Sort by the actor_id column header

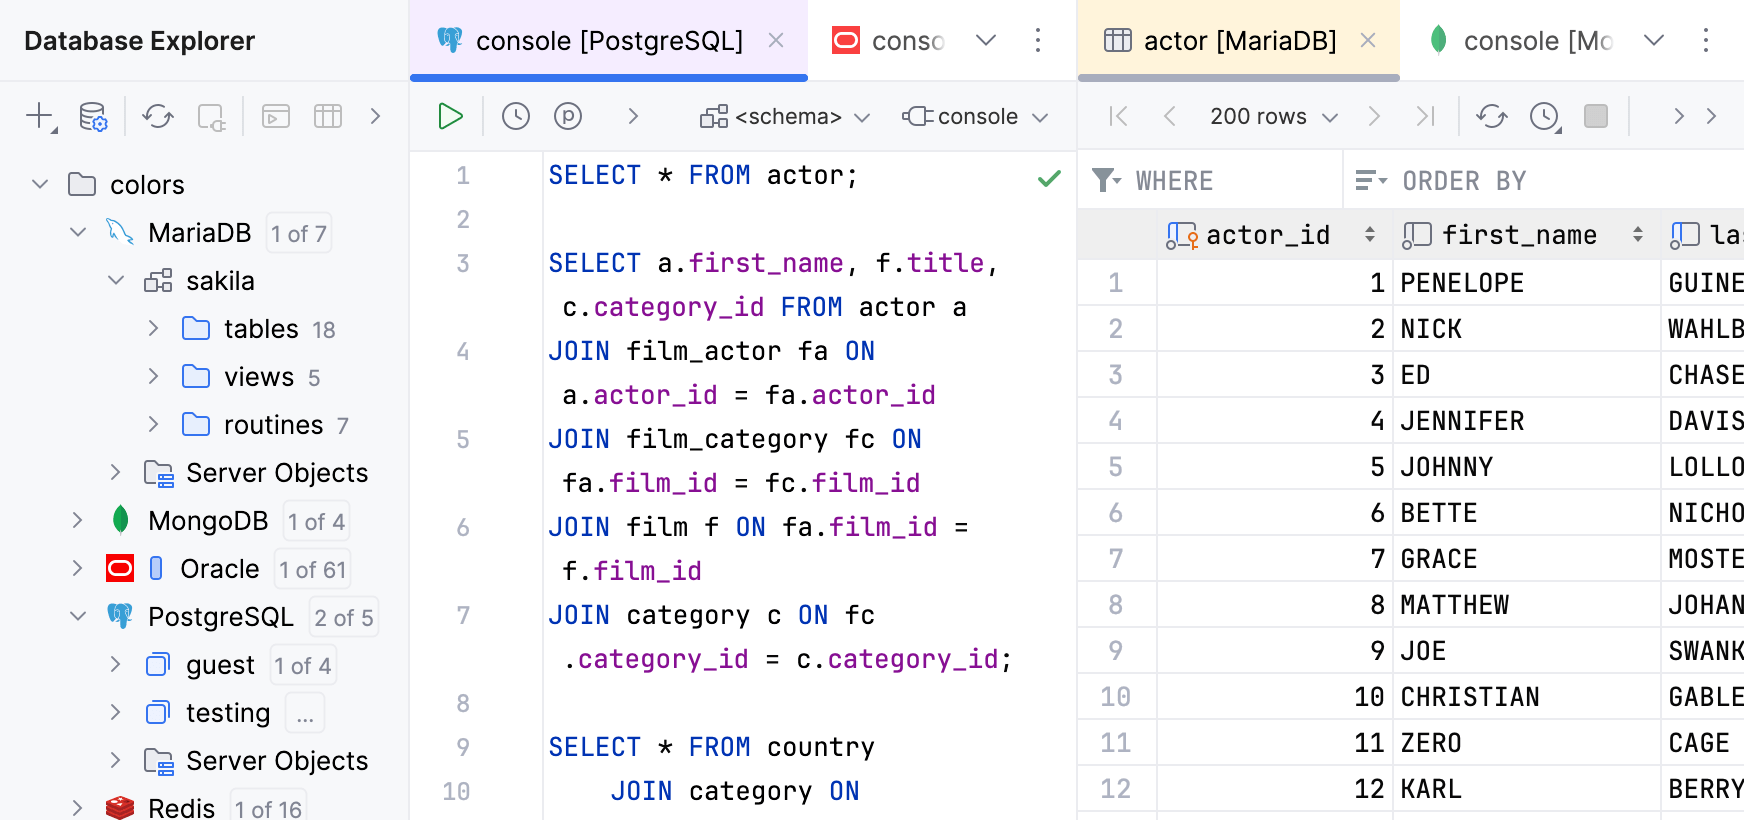click(1267, 235)
